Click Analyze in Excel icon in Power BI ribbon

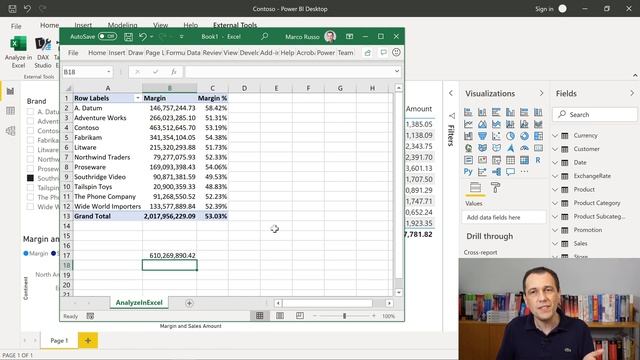pyautogui.click(x=18, y=44)
